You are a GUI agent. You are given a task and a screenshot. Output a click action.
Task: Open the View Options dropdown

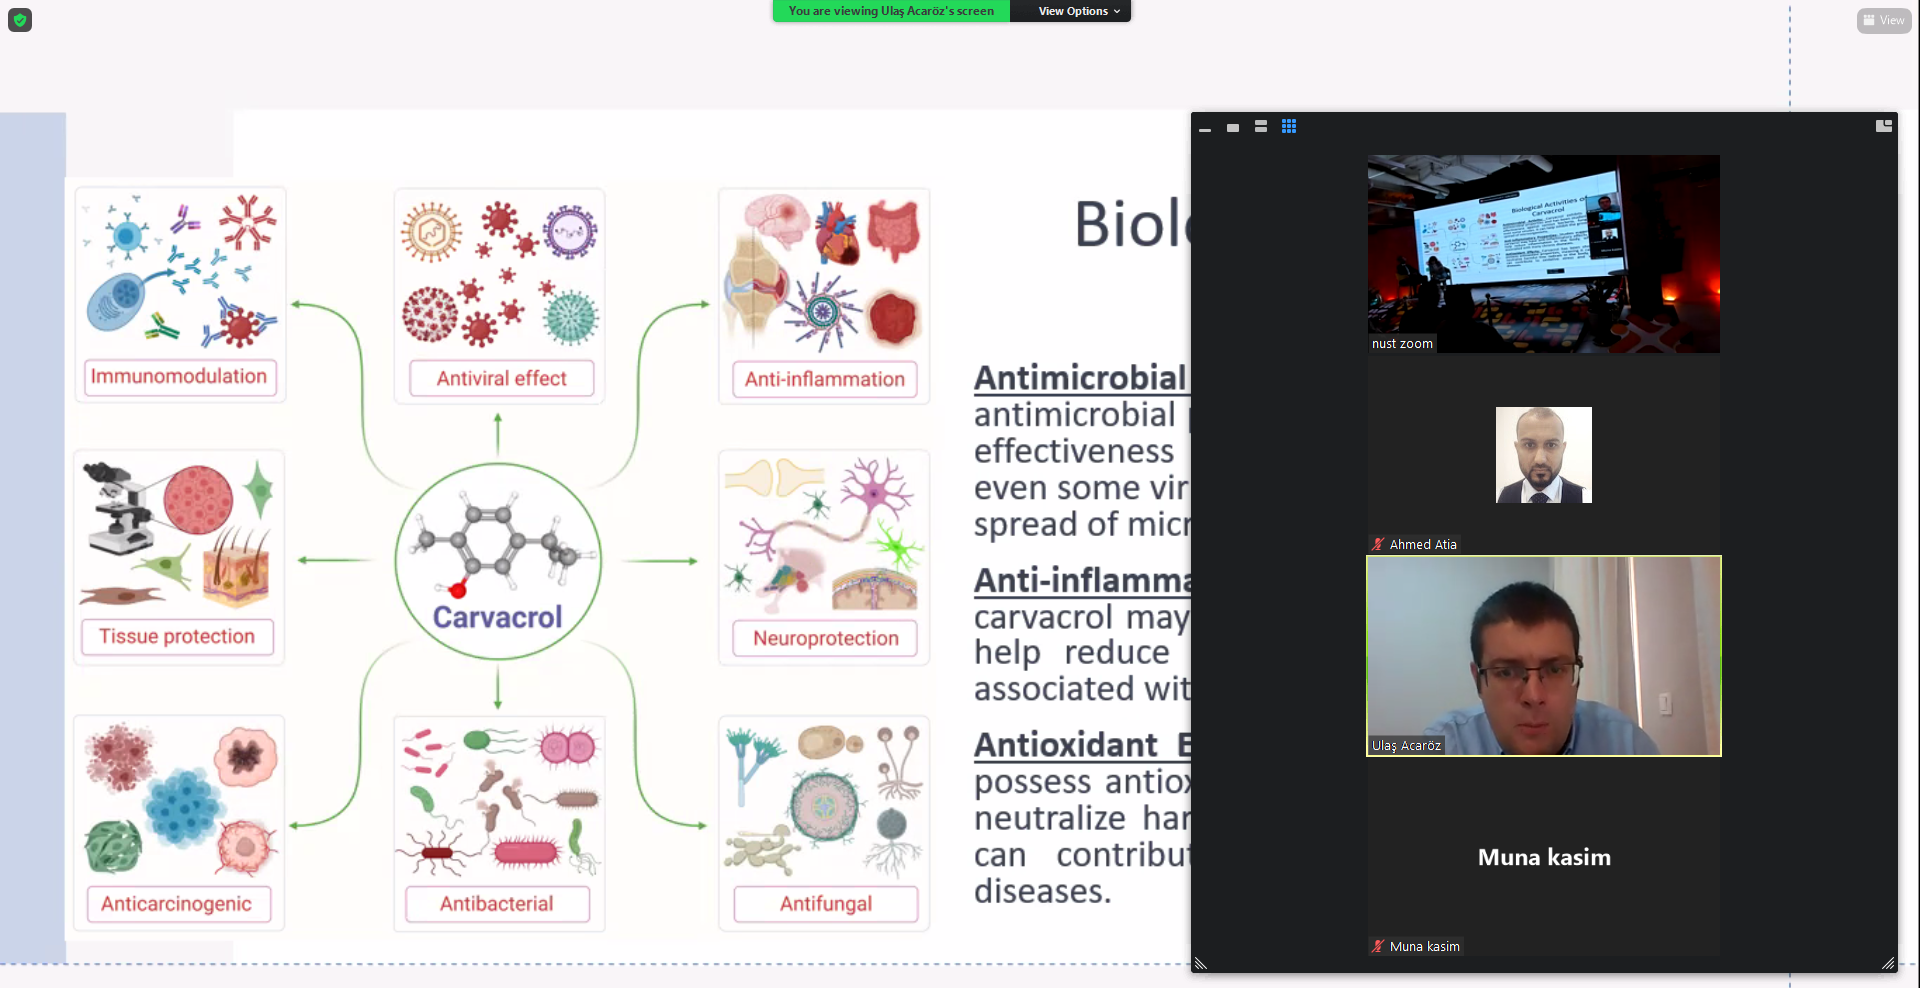pos(1078,11)
